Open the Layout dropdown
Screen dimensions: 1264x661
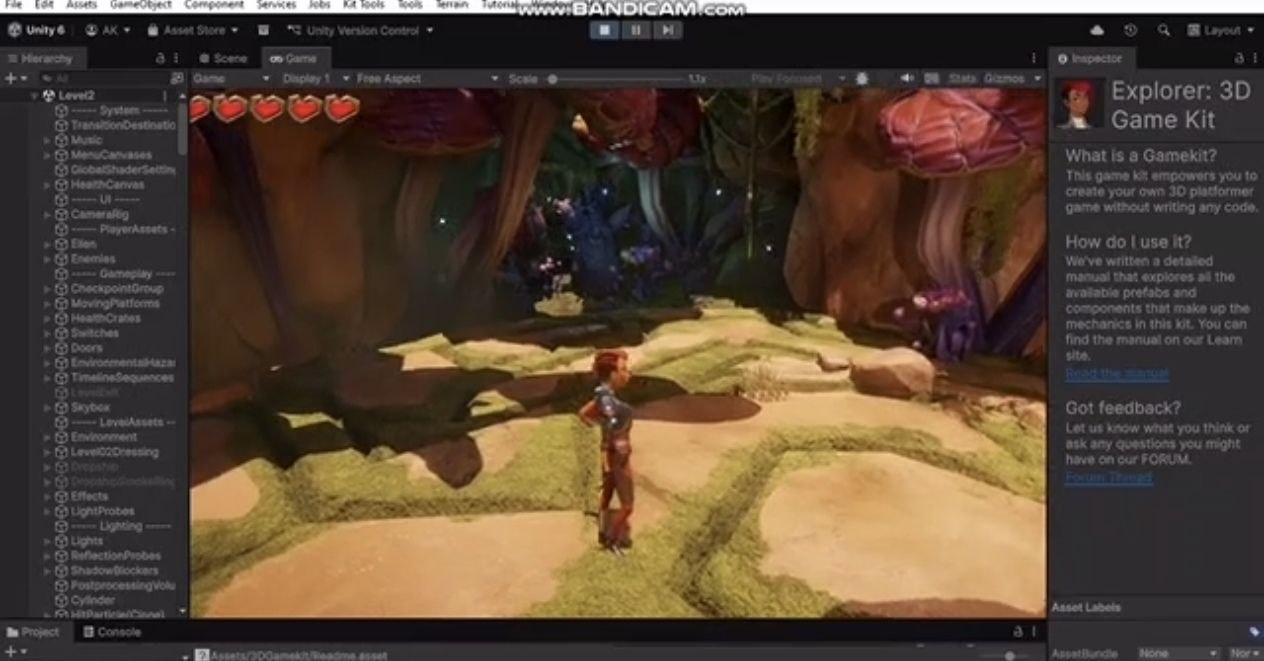[x=1222, y=30]
